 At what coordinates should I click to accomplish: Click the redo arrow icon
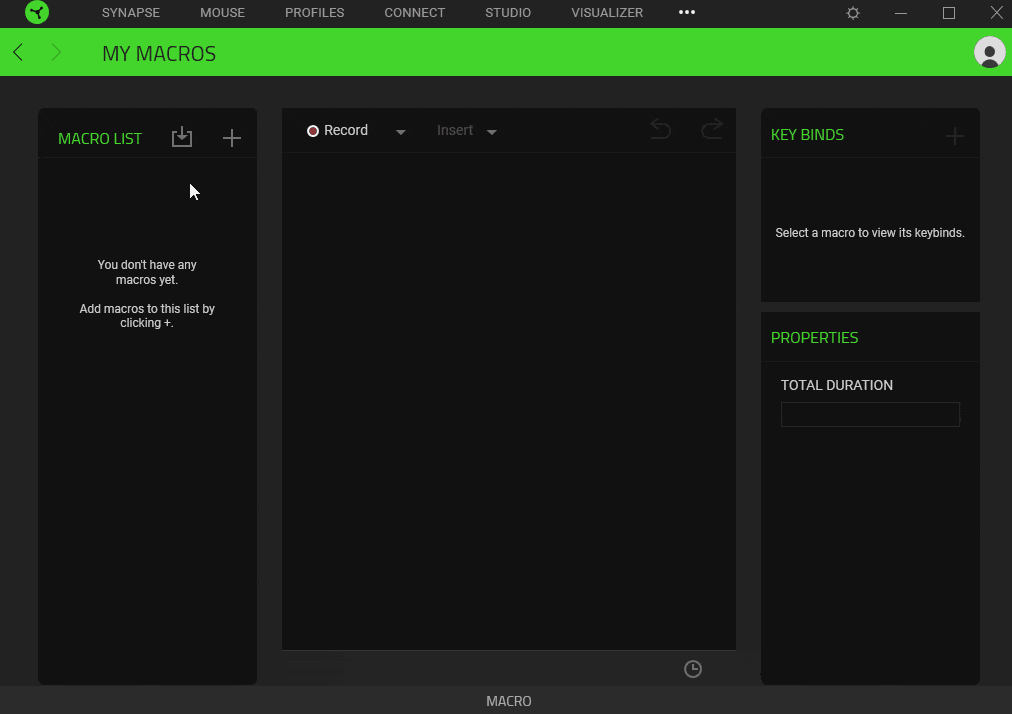point(711,129)
